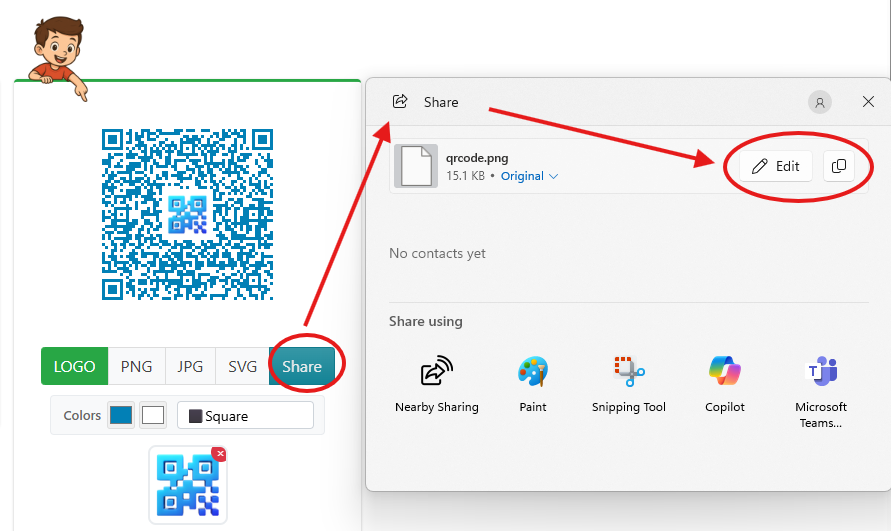
Task: Open the Square shape dropdown
Action: [245, 416]
